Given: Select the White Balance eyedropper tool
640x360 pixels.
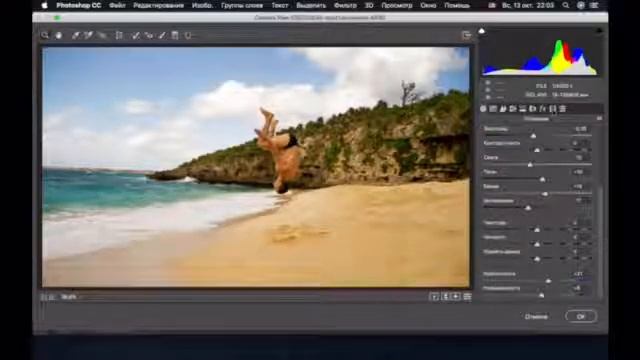Looking at the screenshot, I should click(75, 36).
